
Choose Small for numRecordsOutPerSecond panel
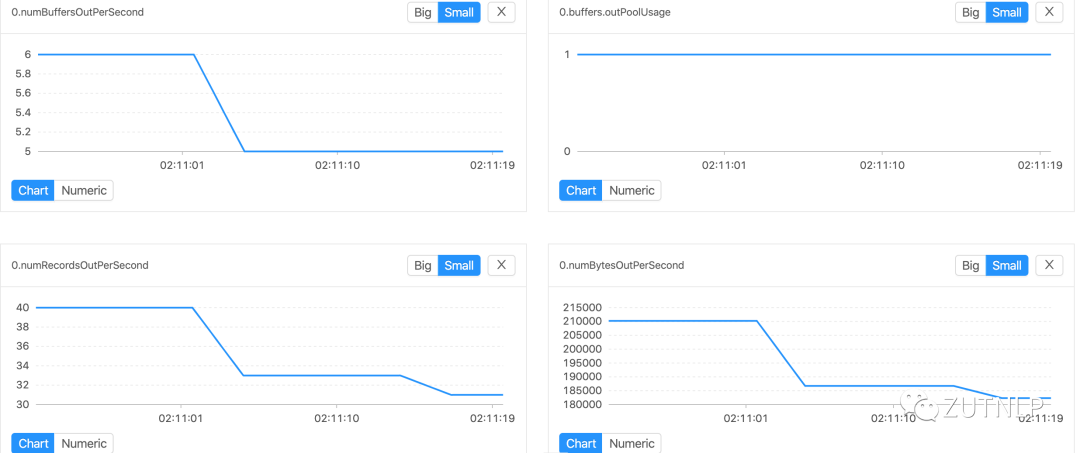[459, 265]
